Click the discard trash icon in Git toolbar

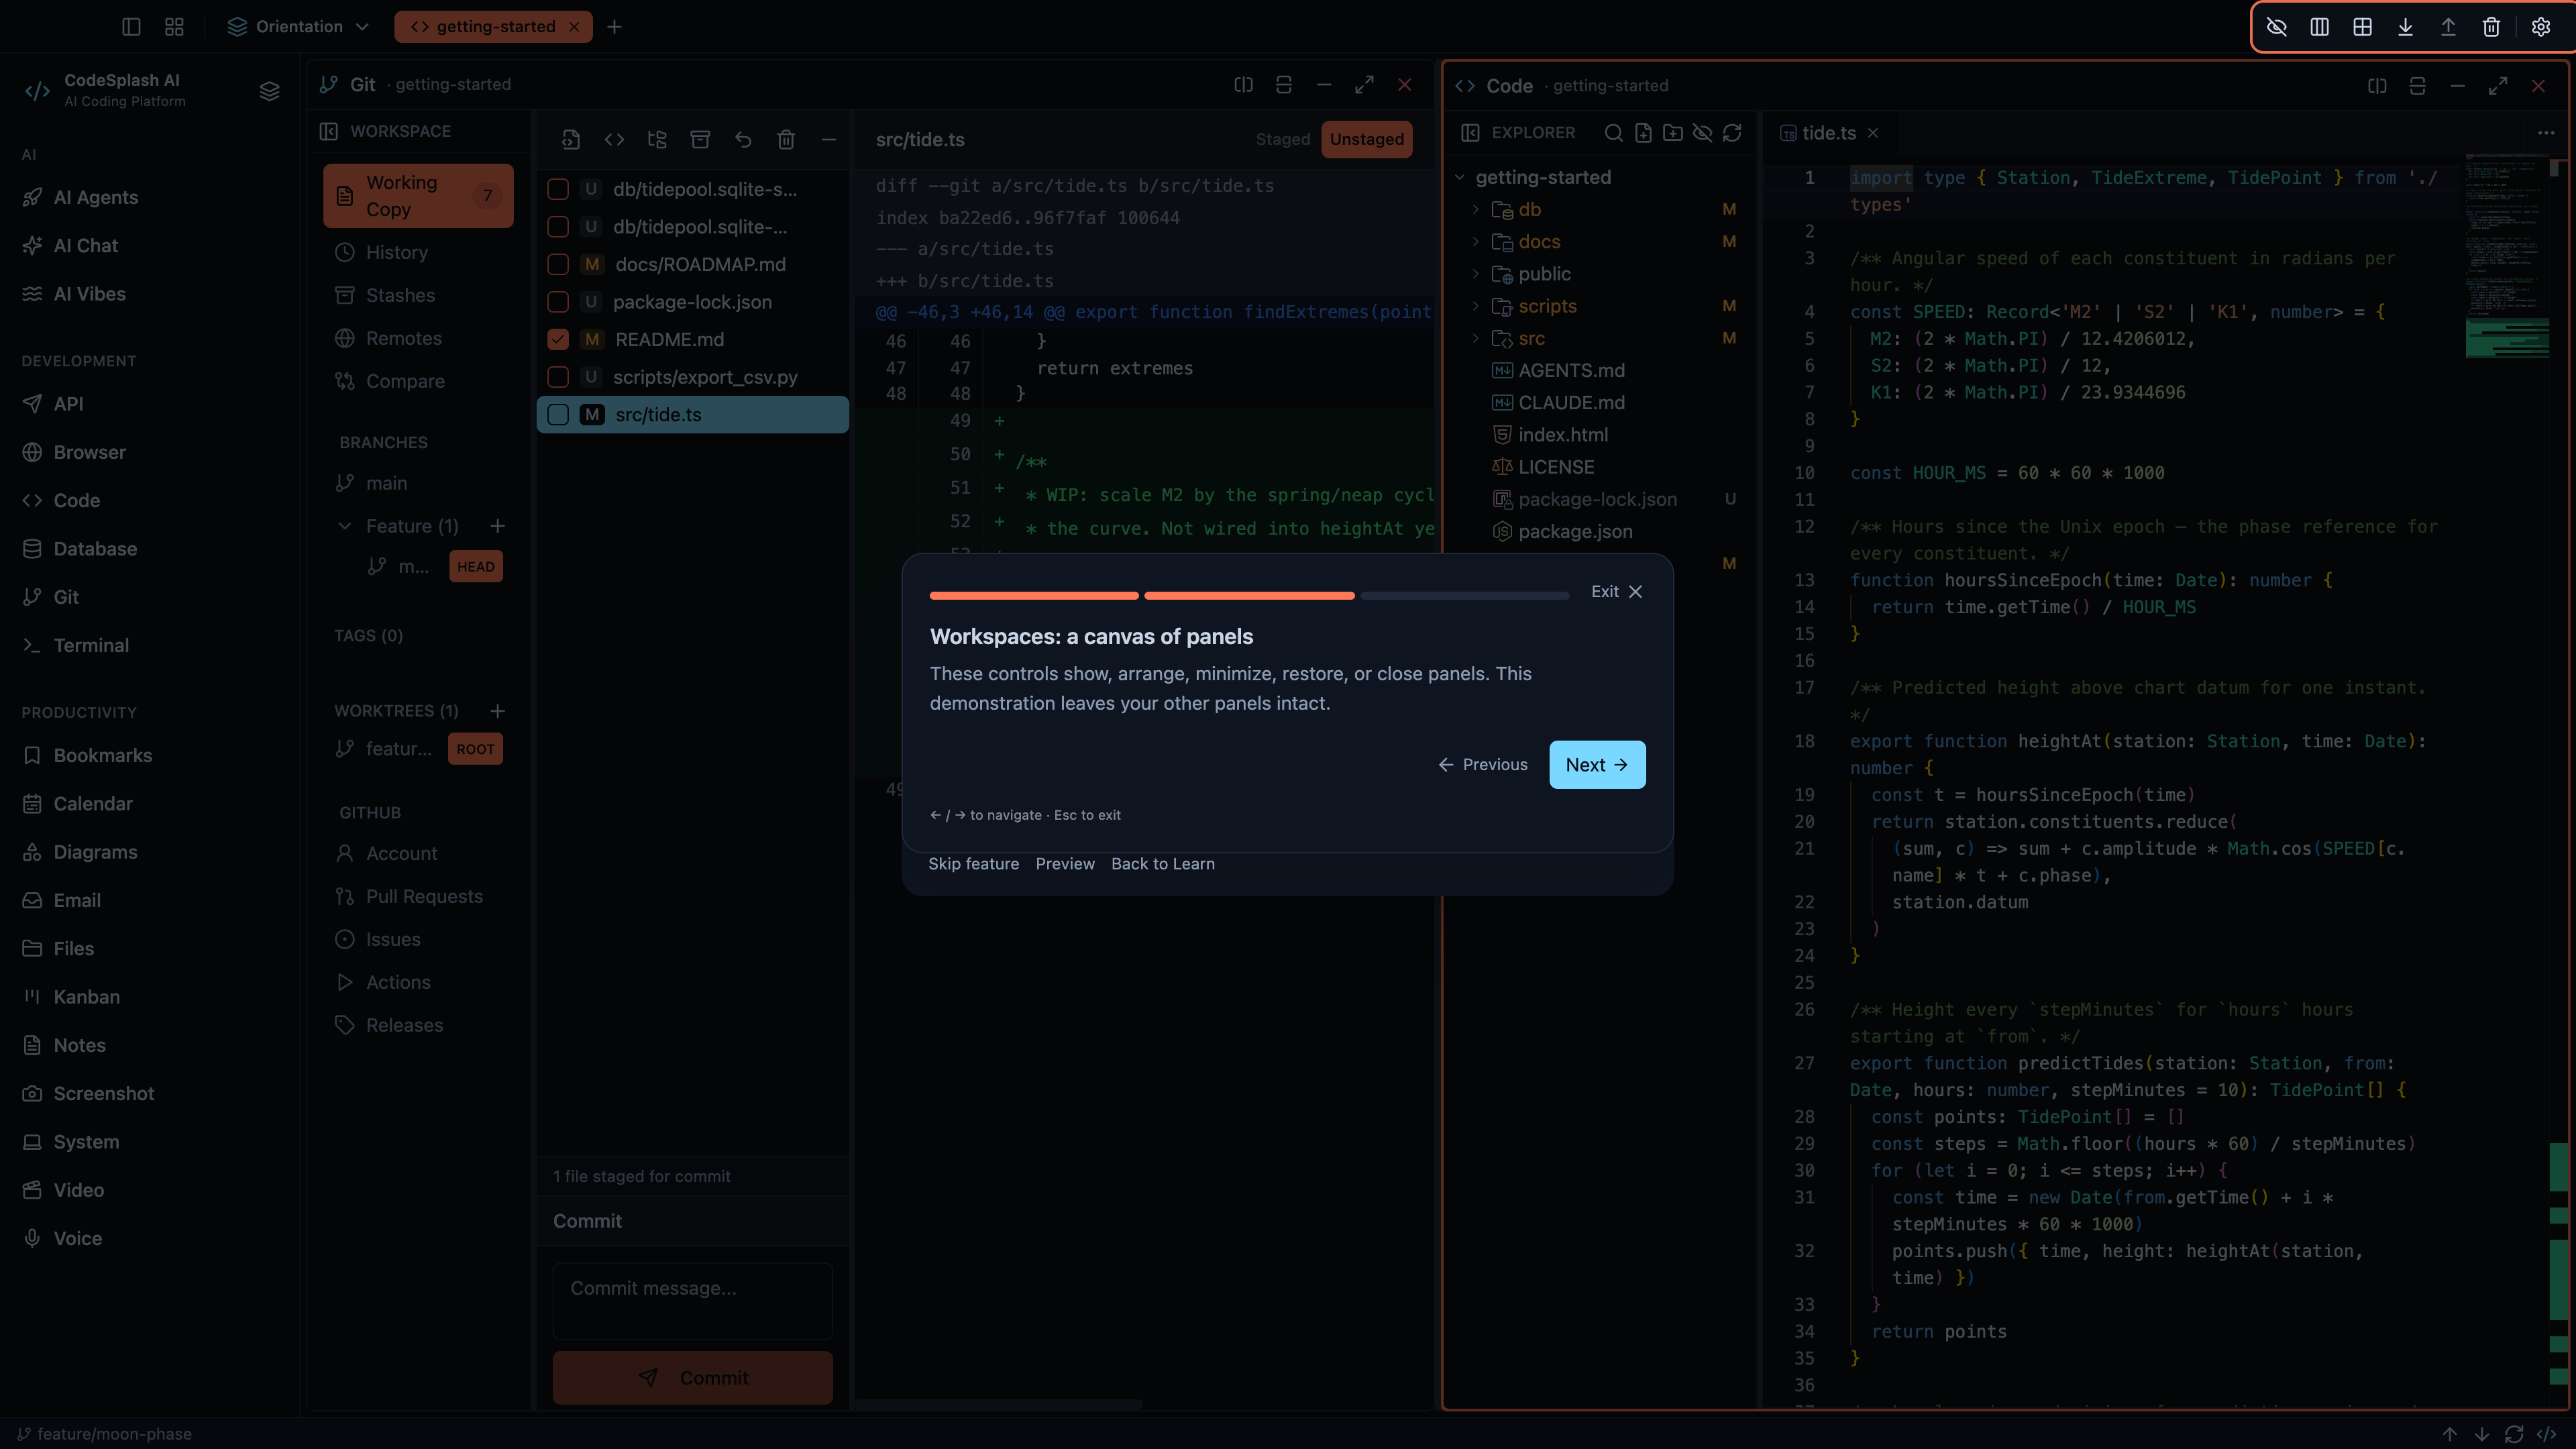(786, 139)
